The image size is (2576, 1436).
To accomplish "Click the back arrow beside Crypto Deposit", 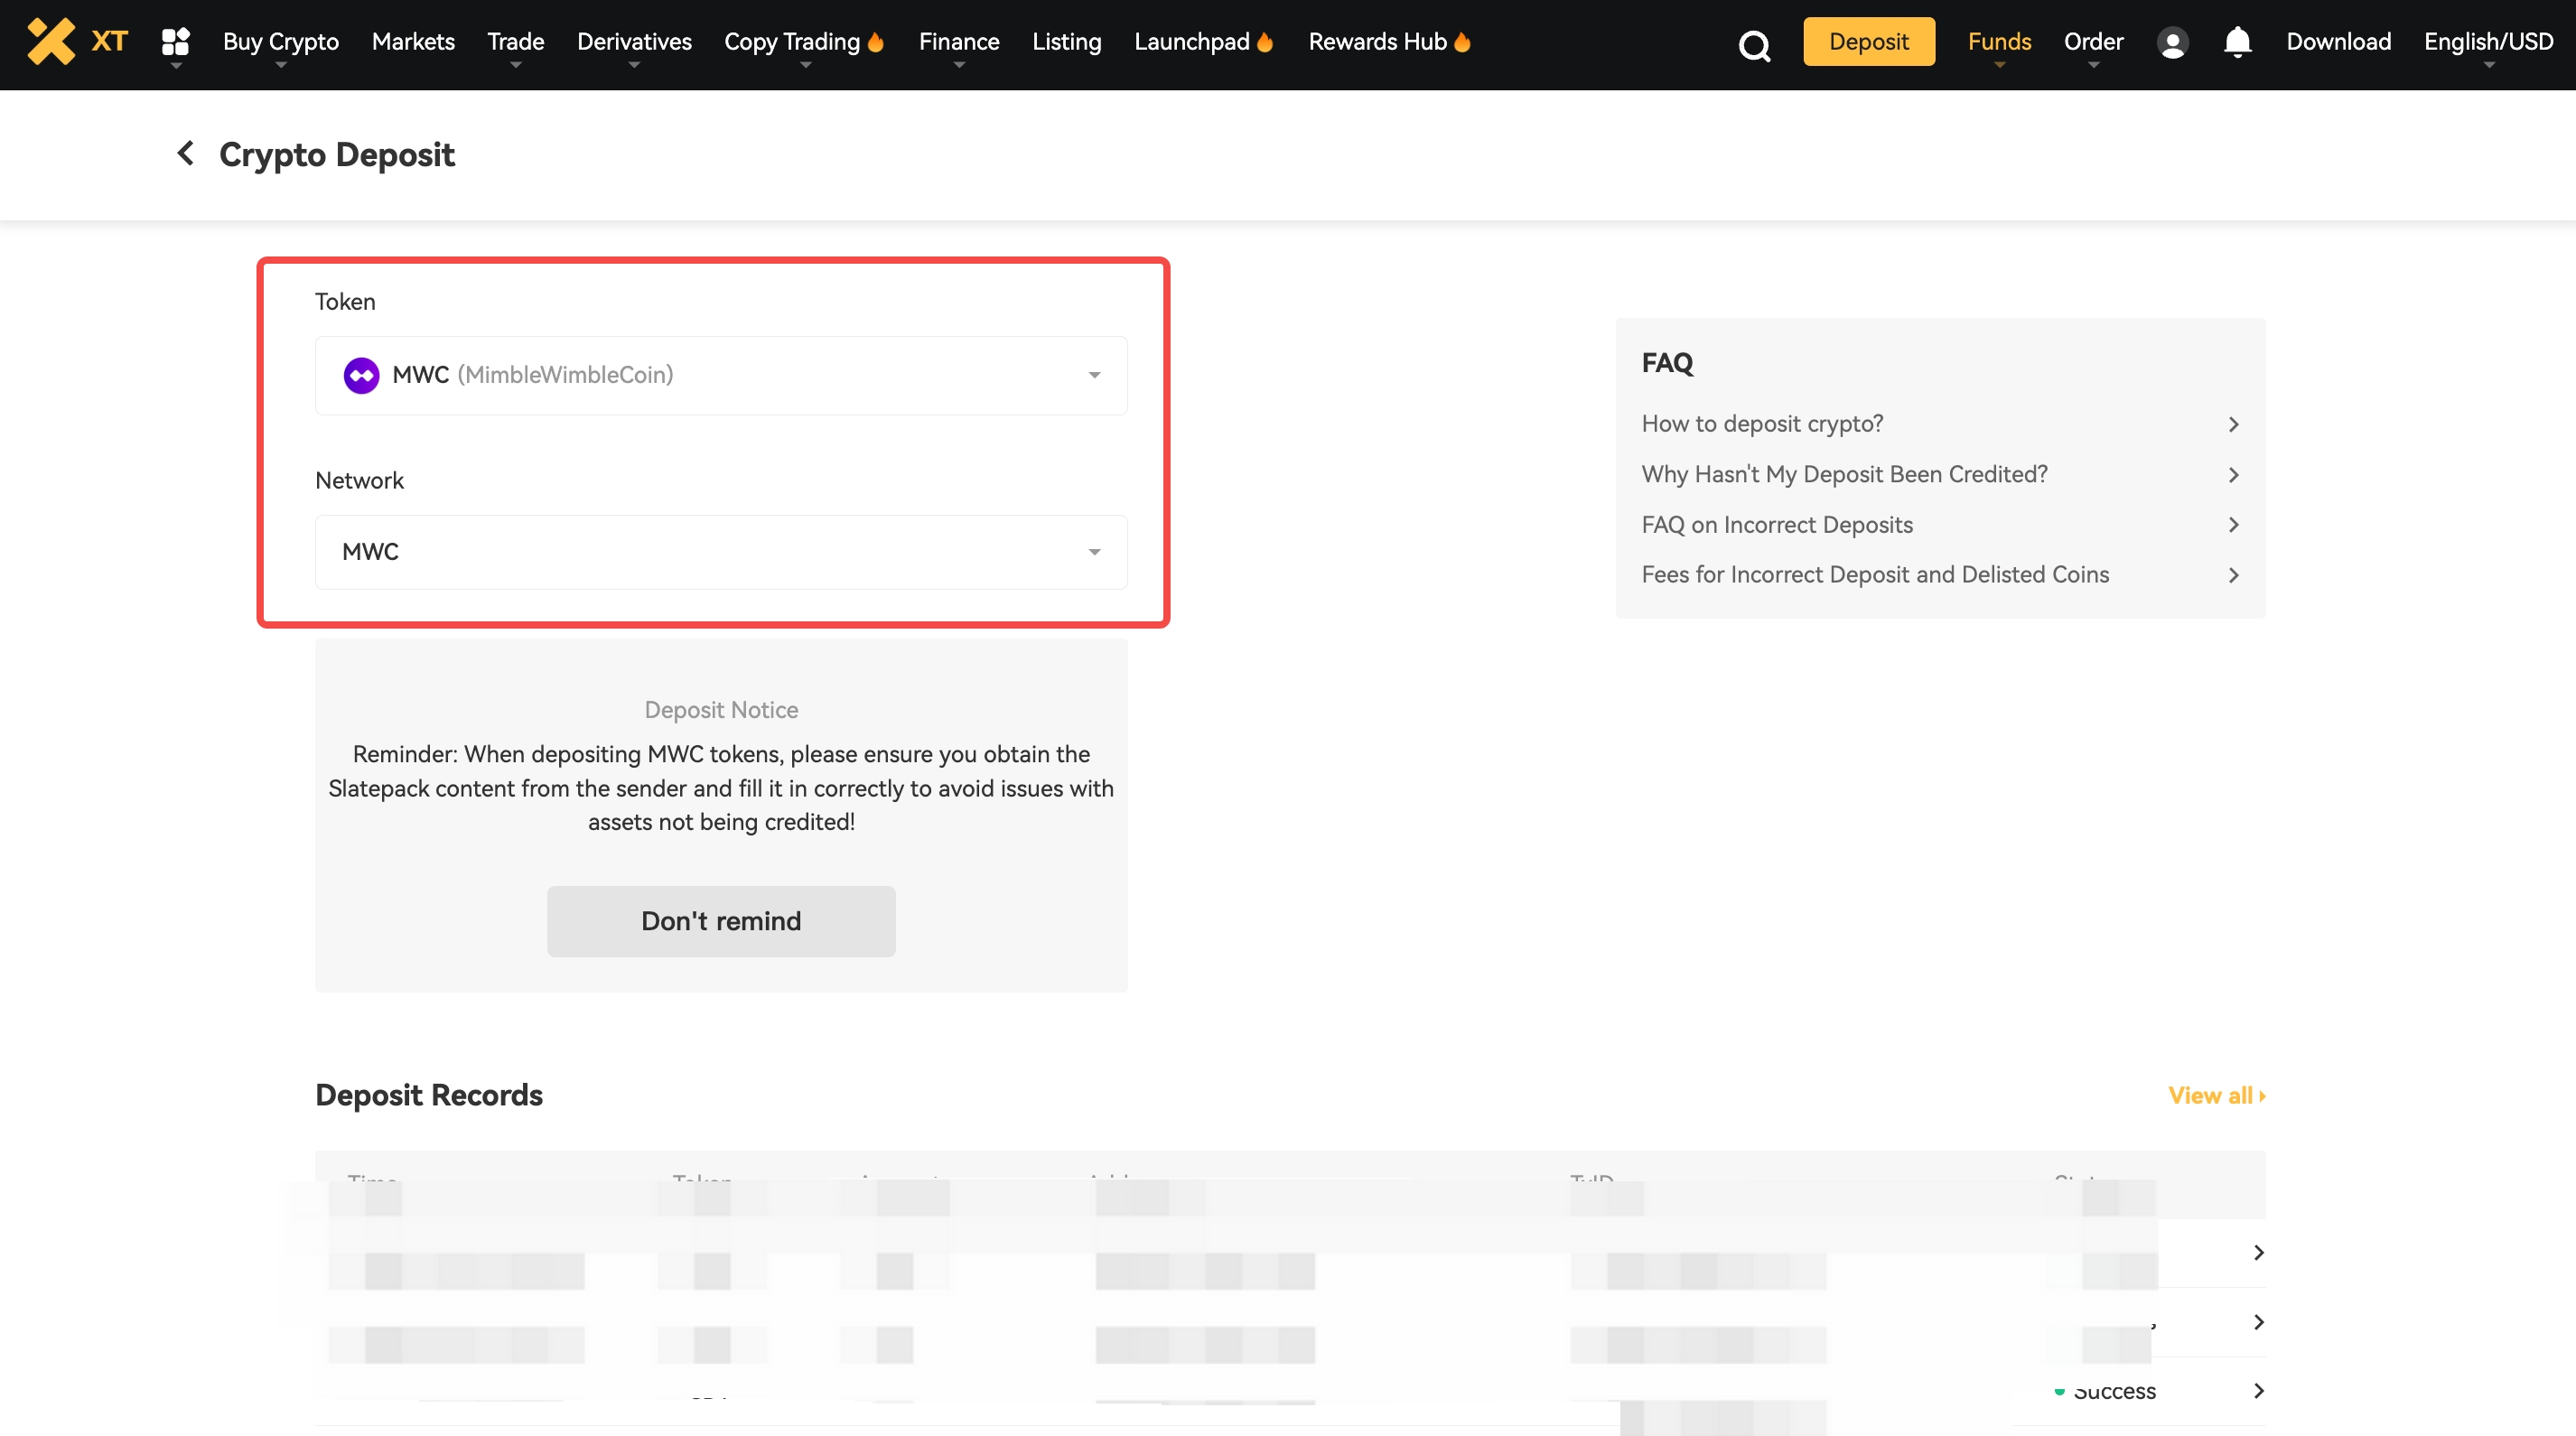I will pyautogui.click(x=186, y=153).
